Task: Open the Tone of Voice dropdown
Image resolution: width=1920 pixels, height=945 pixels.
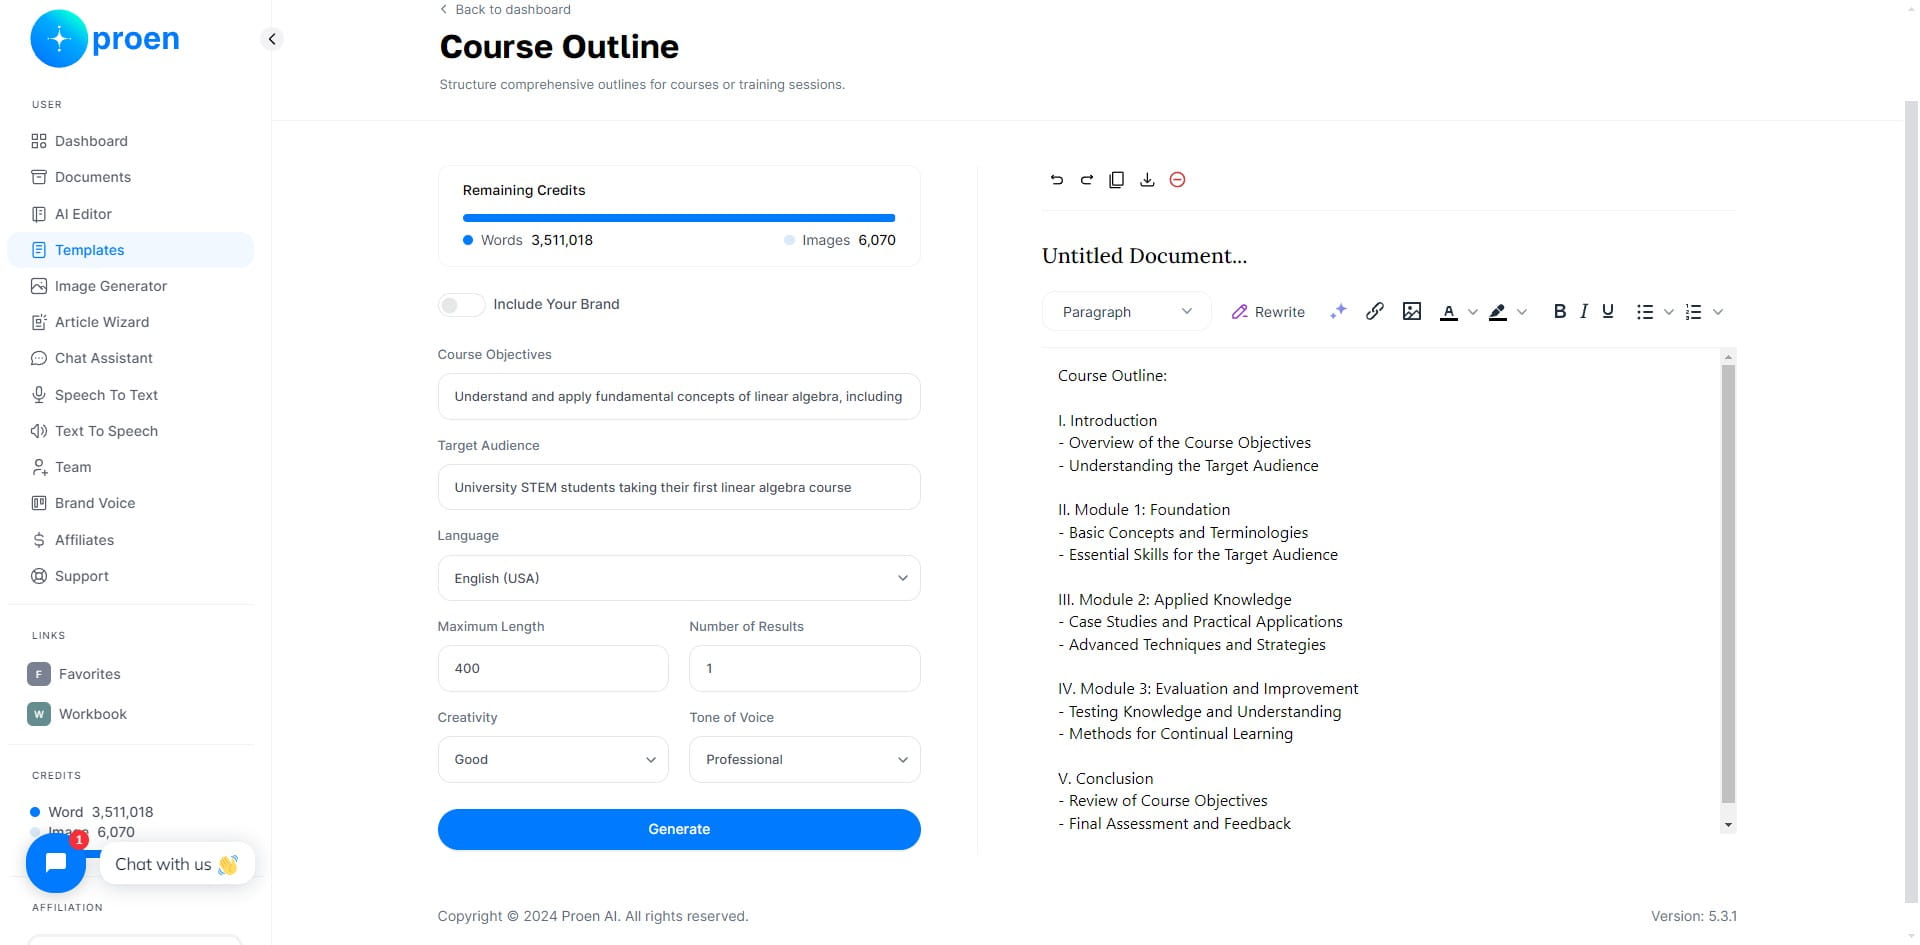Action: coord(804,759)
